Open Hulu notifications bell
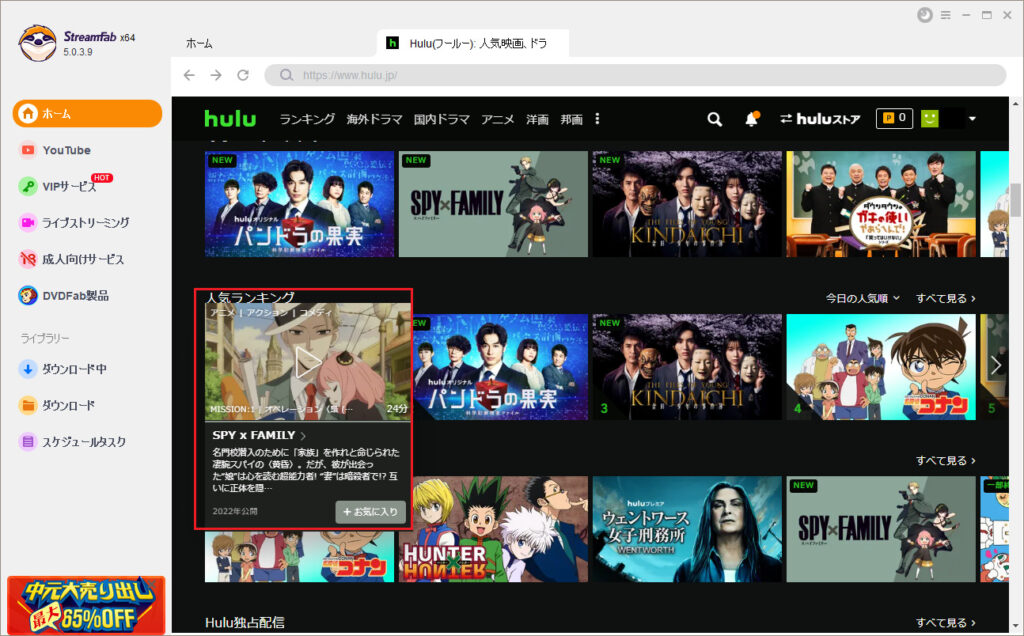 pos(752,119)
